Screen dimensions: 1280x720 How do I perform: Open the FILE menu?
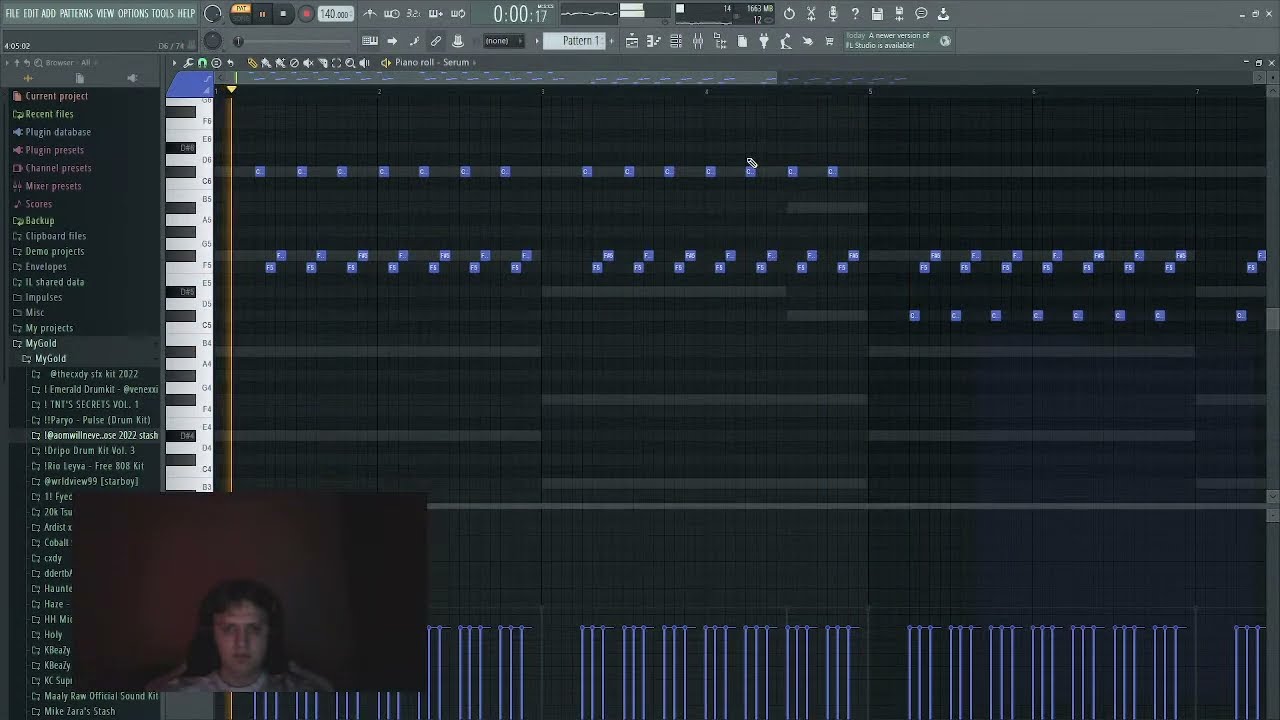point(13,13)
